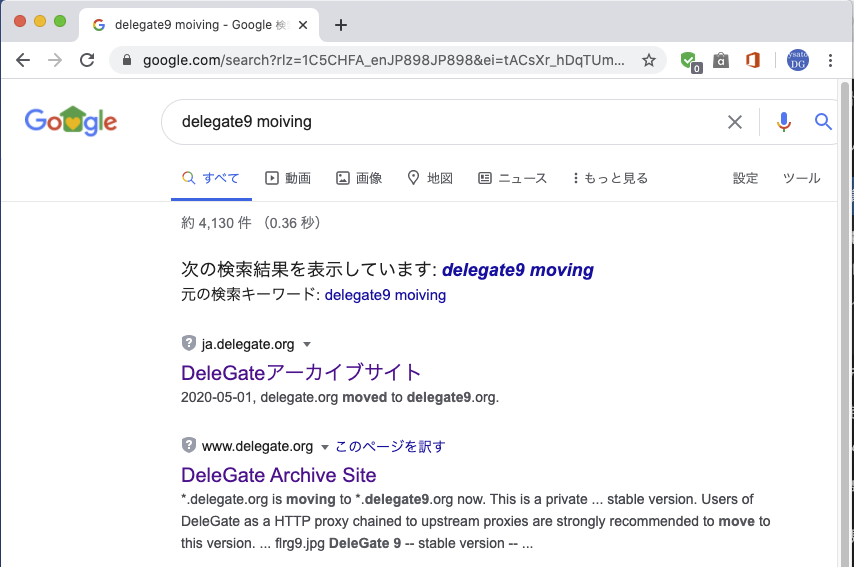Click the blue search magnifier icon
The image size is (854, 567).
pos(823,122)
